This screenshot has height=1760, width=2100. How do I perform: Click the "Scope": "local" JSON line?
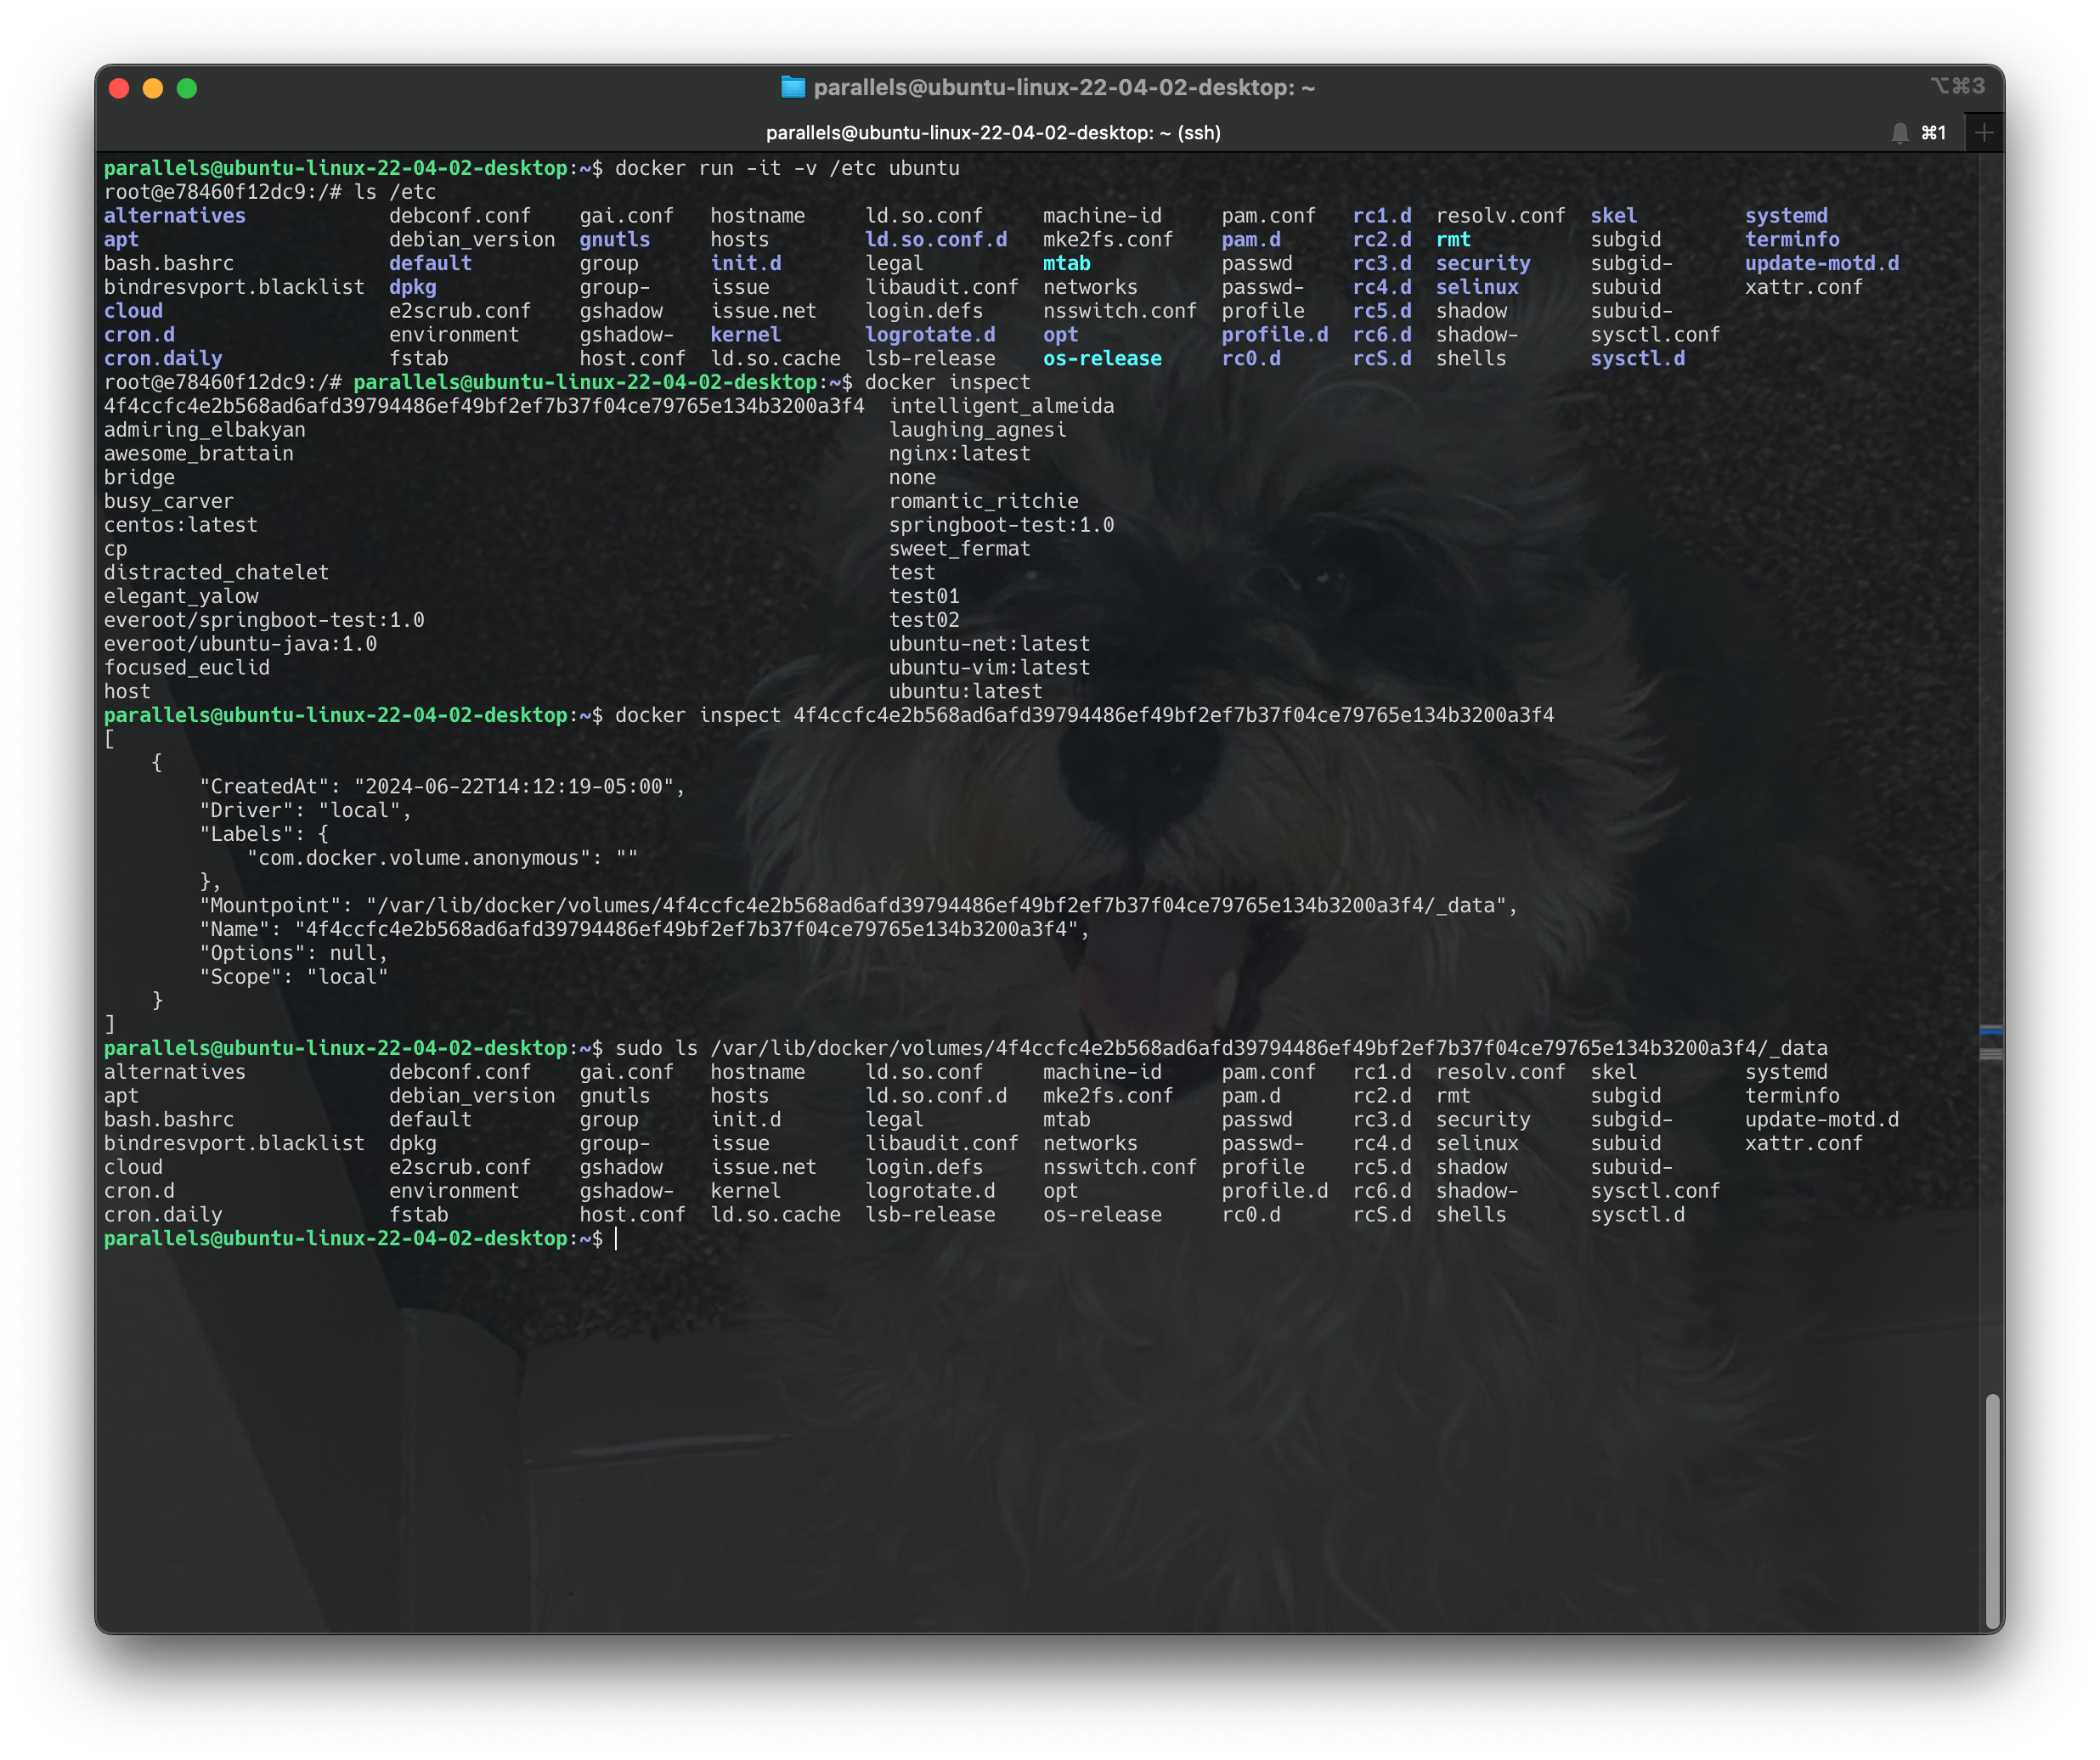coord(293,977)
